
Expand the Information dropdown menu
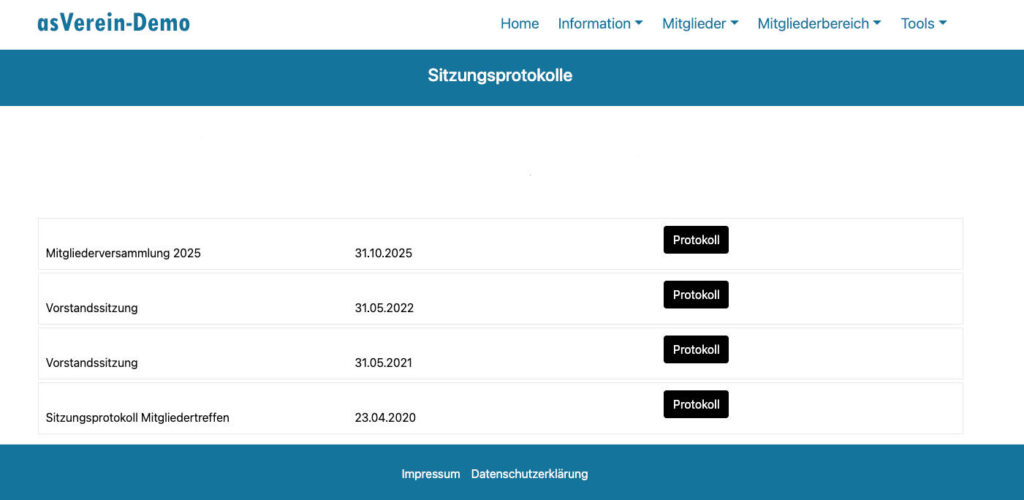[600, 24]
